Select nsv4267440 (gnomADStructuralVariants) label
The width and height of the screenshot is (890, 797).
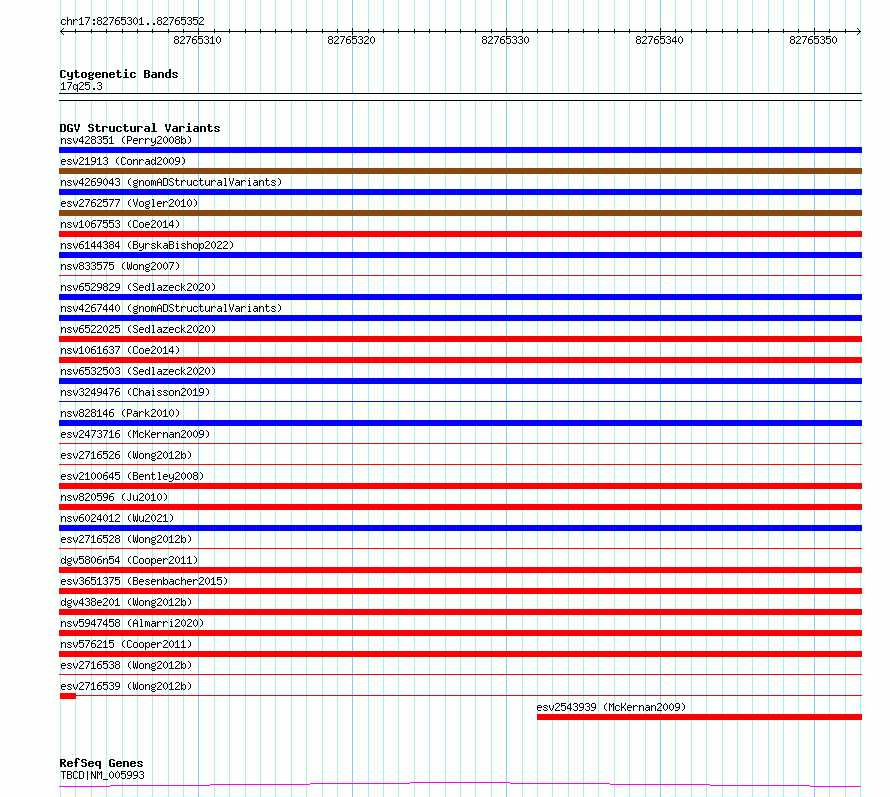click(171, 308)
